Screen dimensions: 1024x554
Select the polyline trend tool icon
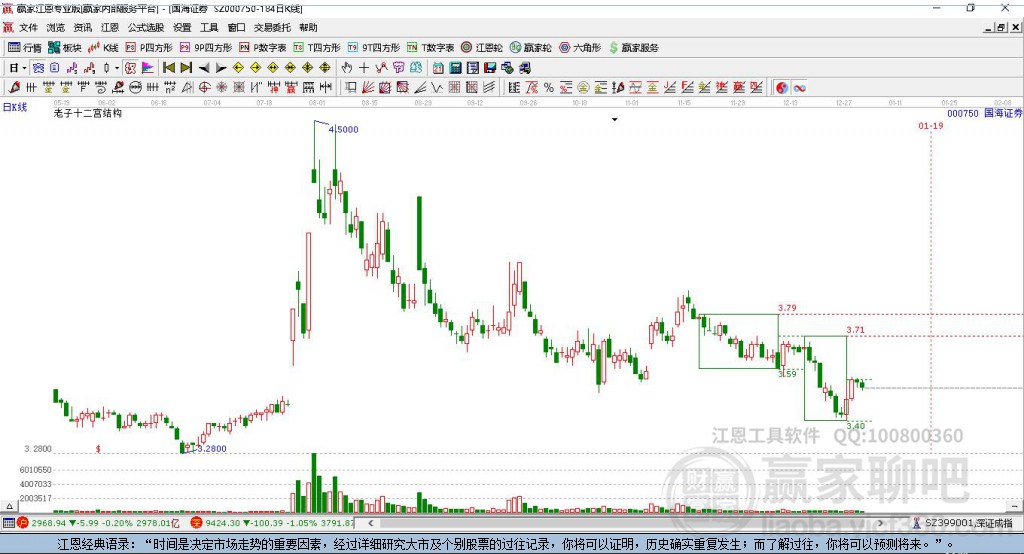click(x=381, y=68)
